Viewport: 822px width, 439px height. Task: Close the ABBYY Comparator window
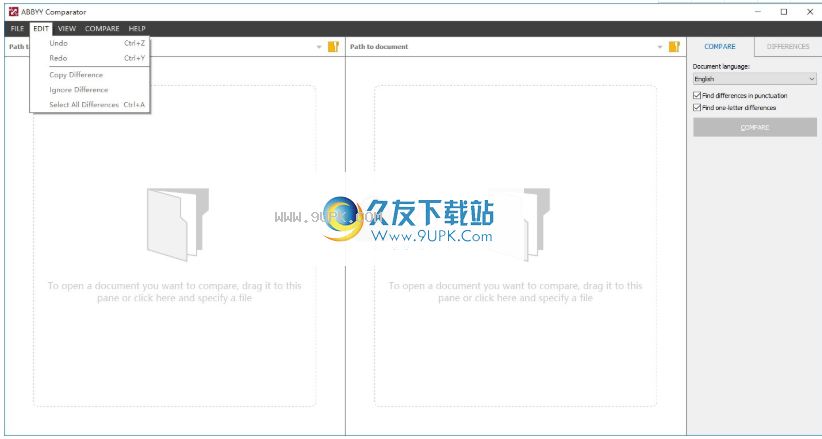coord(809,12)
